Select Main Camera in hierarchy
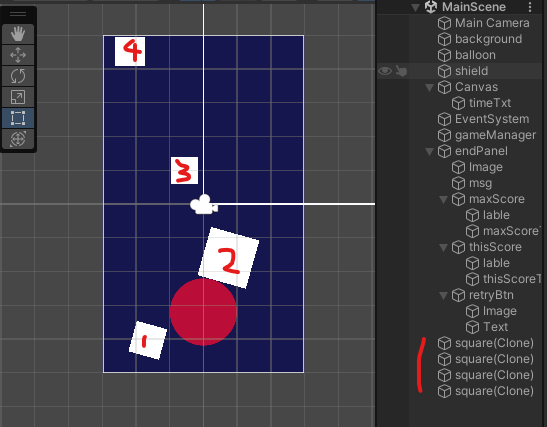 click(x=492, y=23)
